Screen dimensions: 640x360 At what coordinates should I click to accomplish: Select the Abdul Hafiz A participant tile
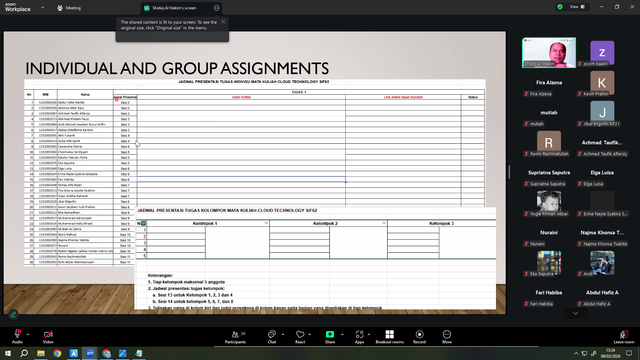(x=602, y=293)
